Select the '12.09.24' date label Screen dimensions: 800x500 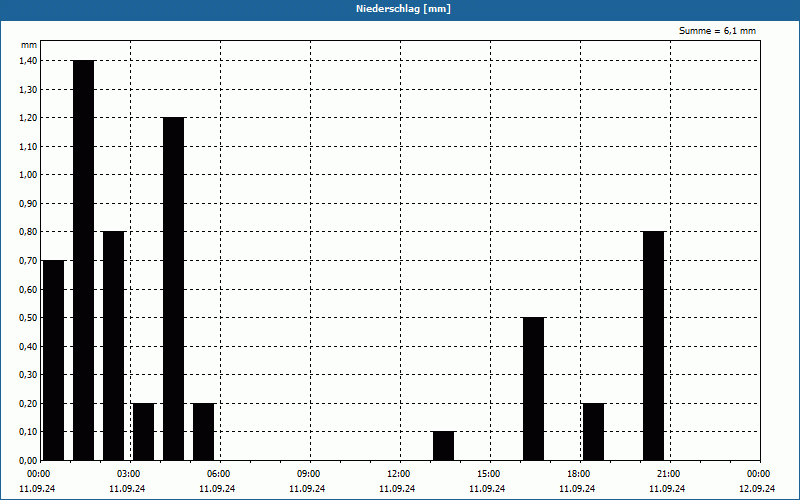click(757, 489)
